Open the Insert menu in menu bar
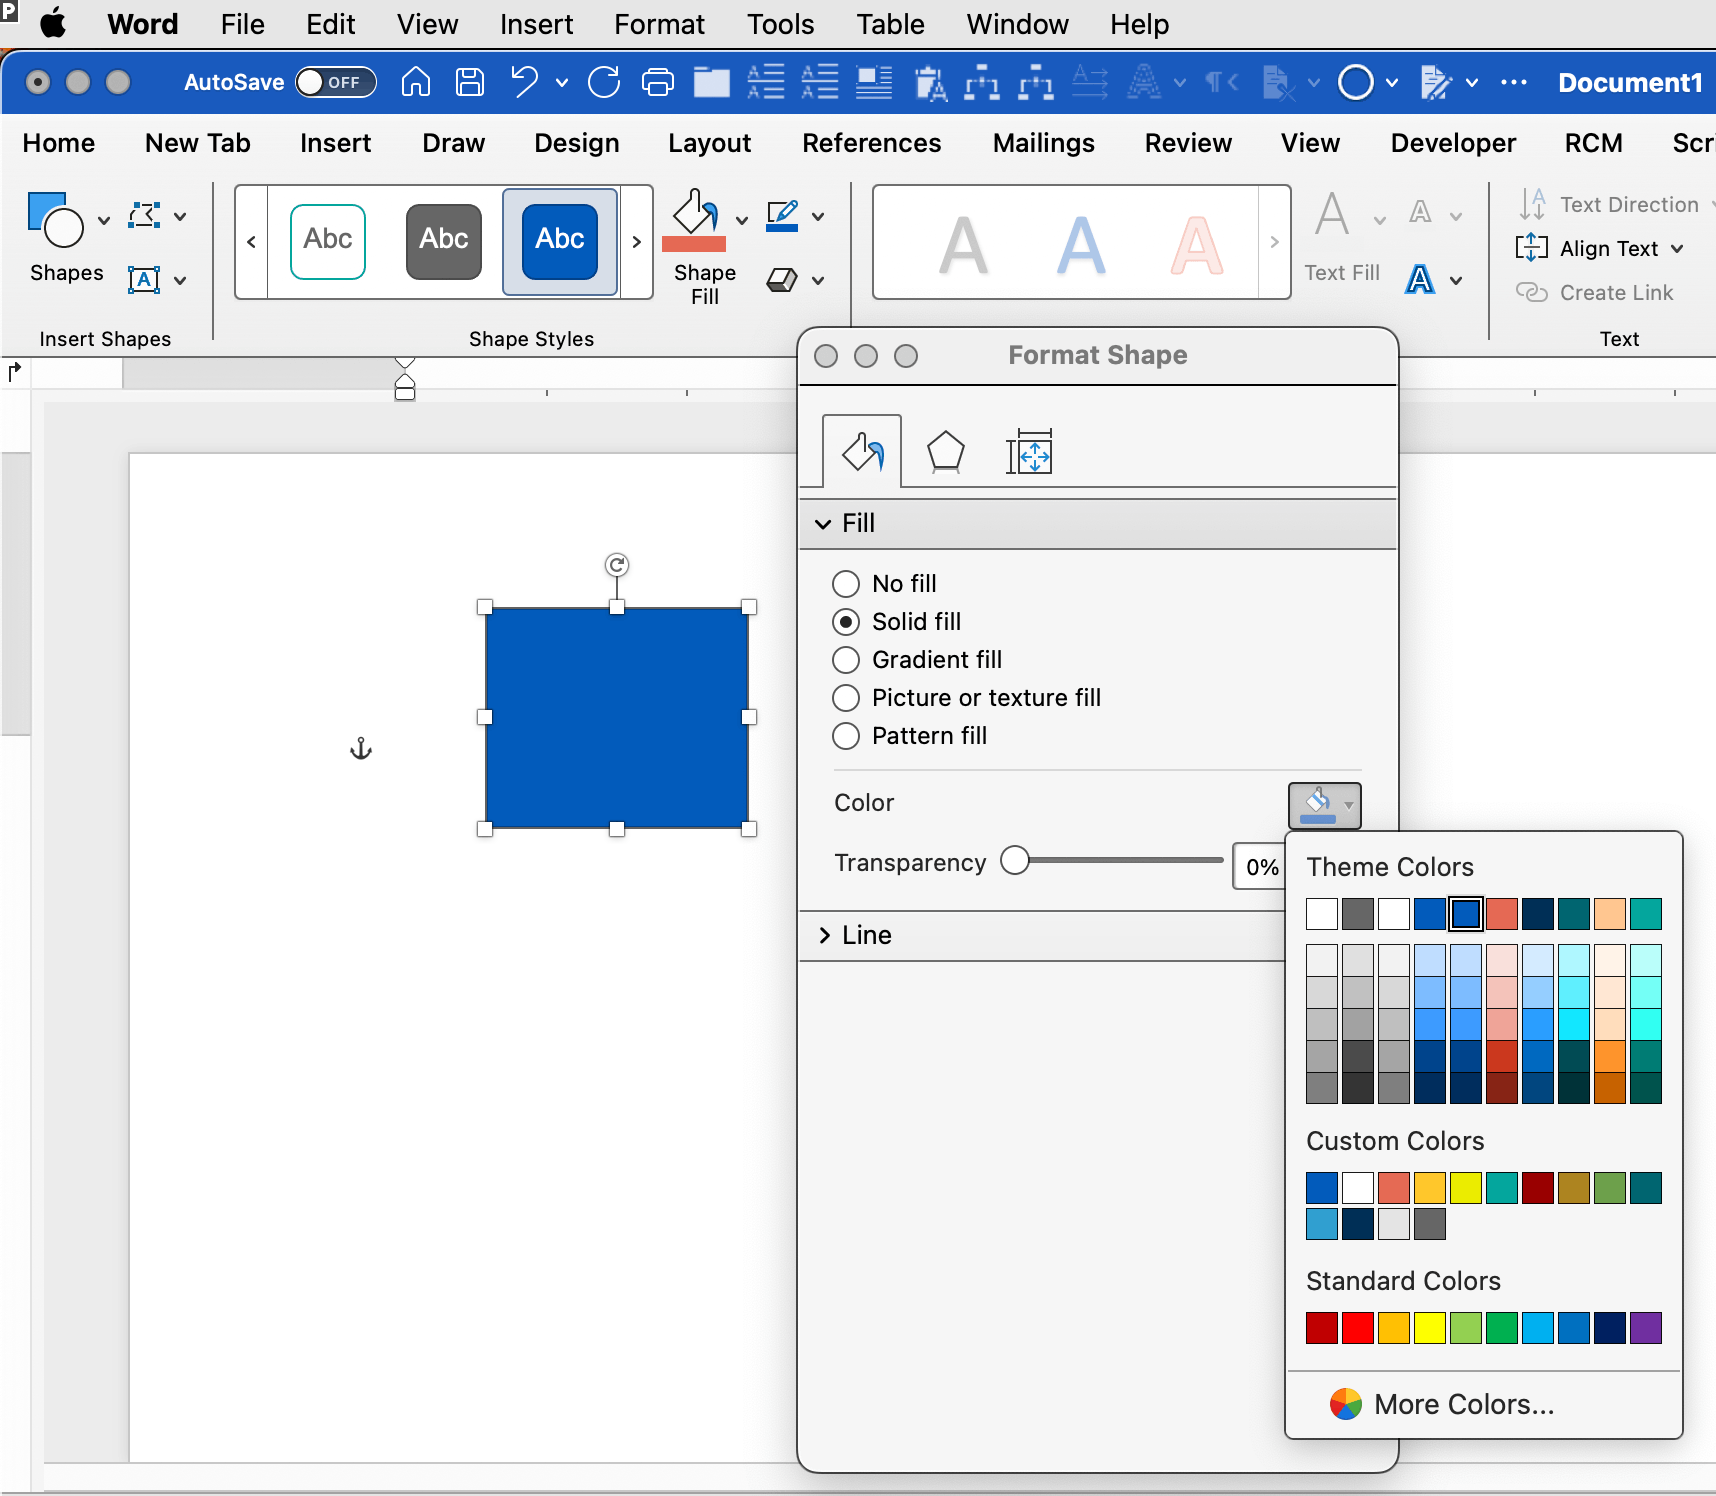Viewport: 1716px width, 1496px height. pyautogui.click(x=536, y=24)
